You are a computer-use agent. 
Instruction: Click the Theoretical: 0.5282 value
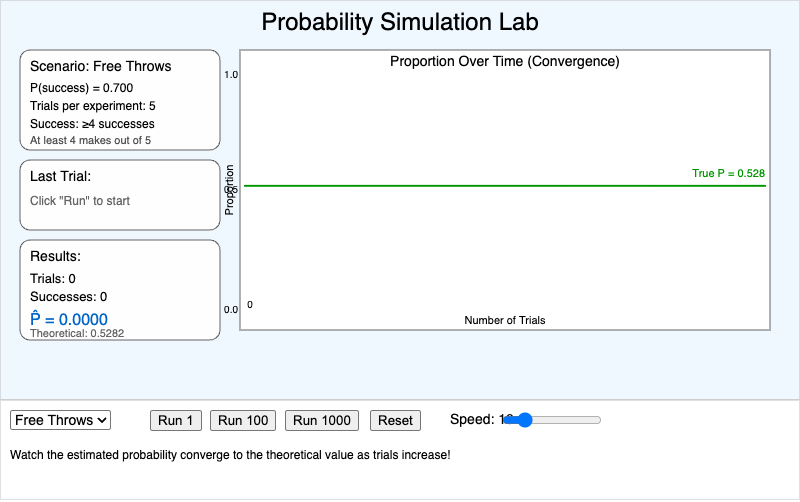77,334
